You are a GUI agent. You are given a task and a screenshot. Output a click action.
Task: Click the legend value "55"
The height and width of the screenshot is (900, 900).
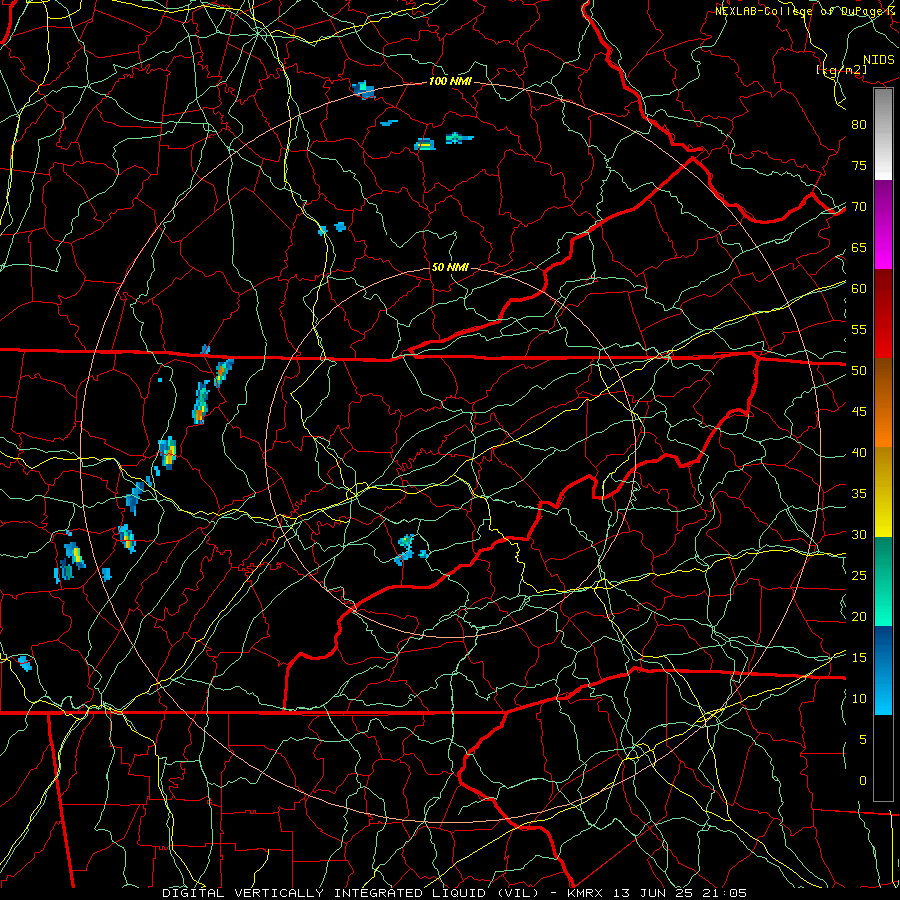point(859,329)
